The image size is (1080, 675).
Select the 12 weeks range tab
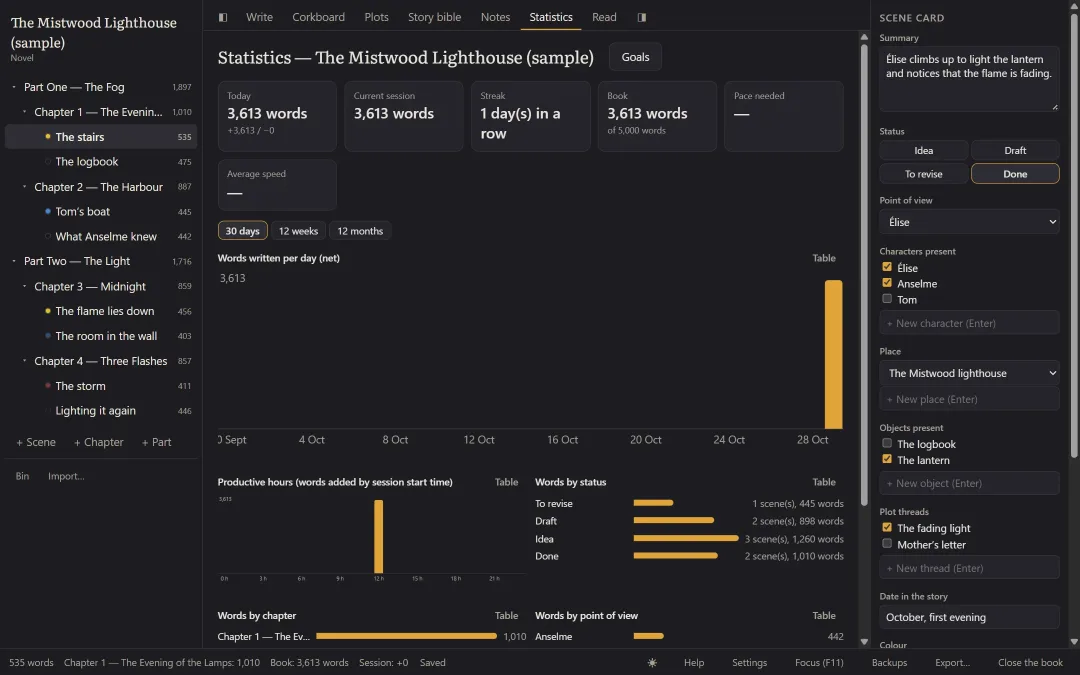tap(298, 231)
